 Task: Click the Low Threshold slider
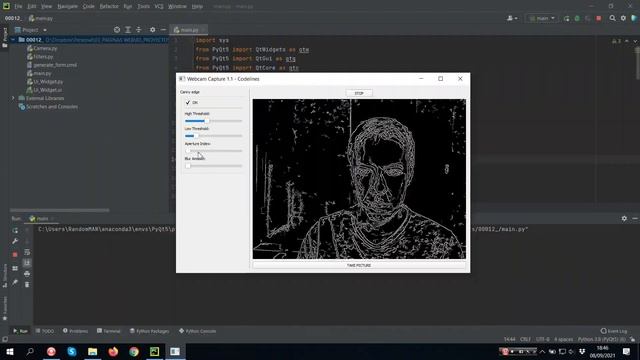(213, 136)
